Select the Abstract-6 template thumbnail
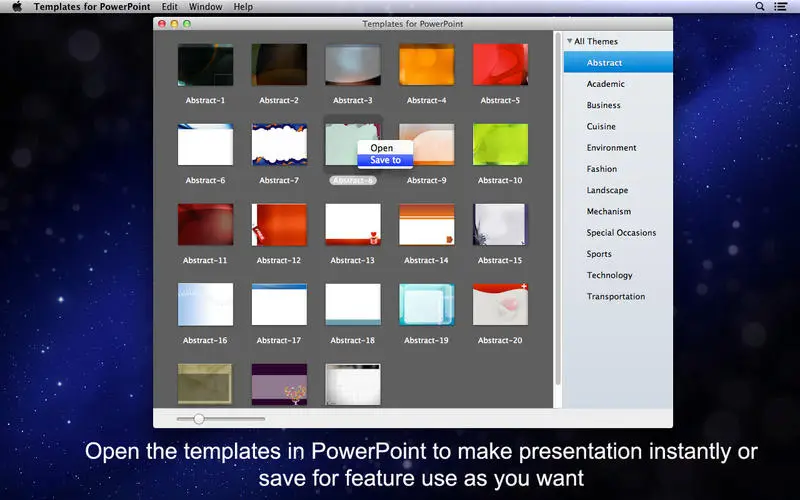This screenshot has height=500, width=800. pyautogui.click(x=206, y=144)
